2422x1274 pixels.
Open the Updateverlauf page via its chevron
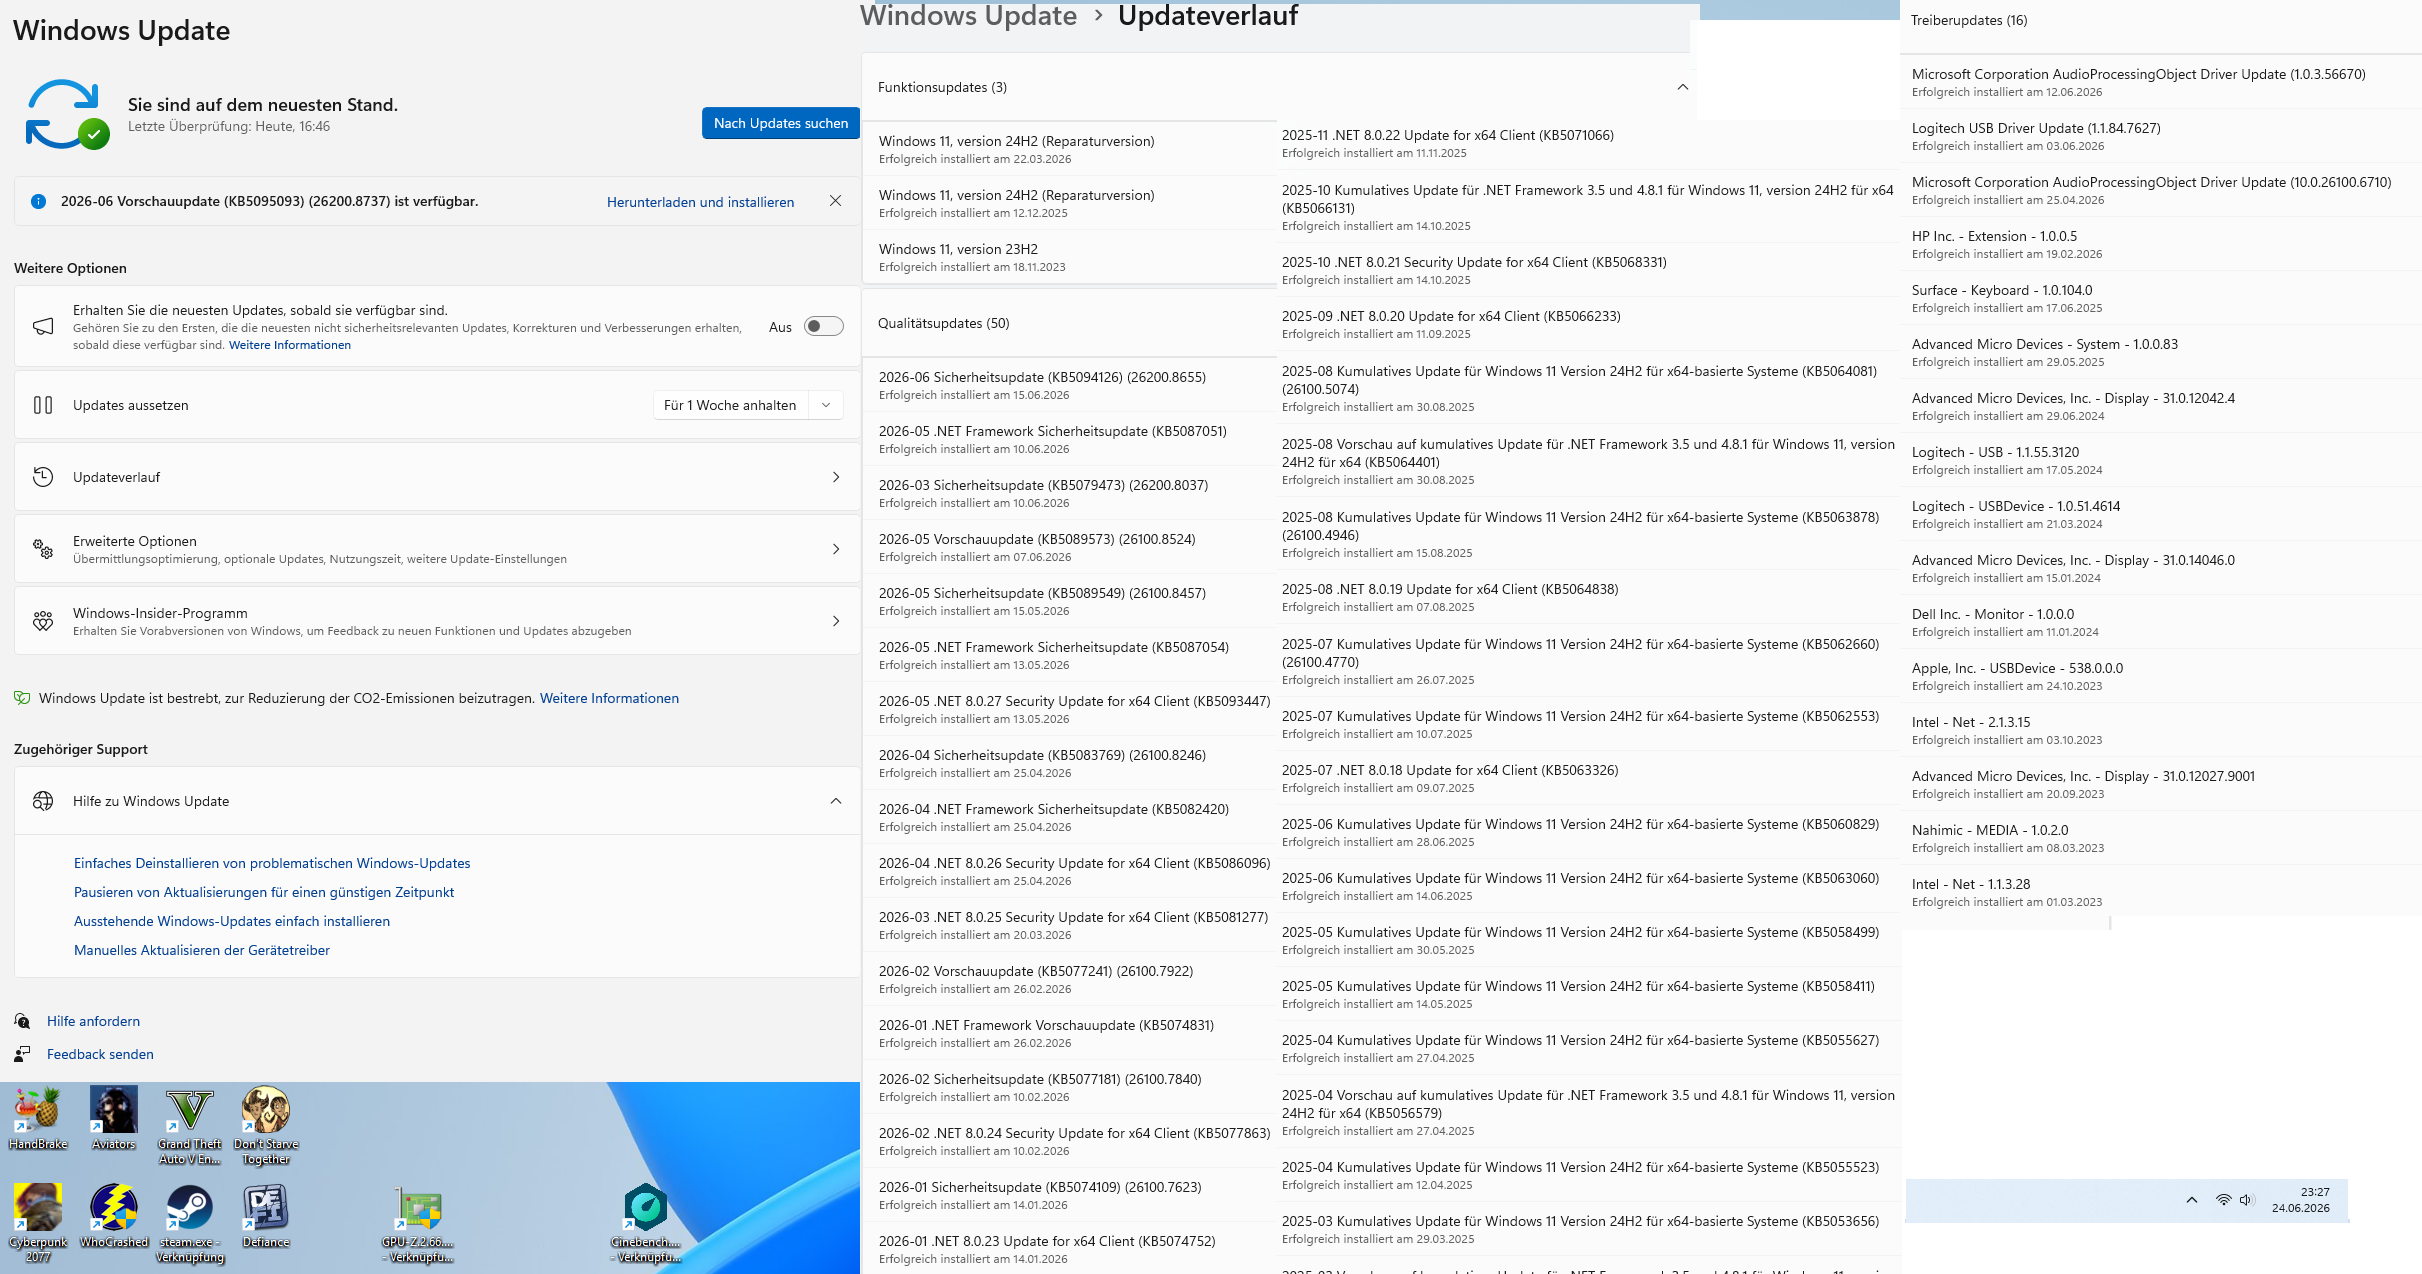coord(836,477)
